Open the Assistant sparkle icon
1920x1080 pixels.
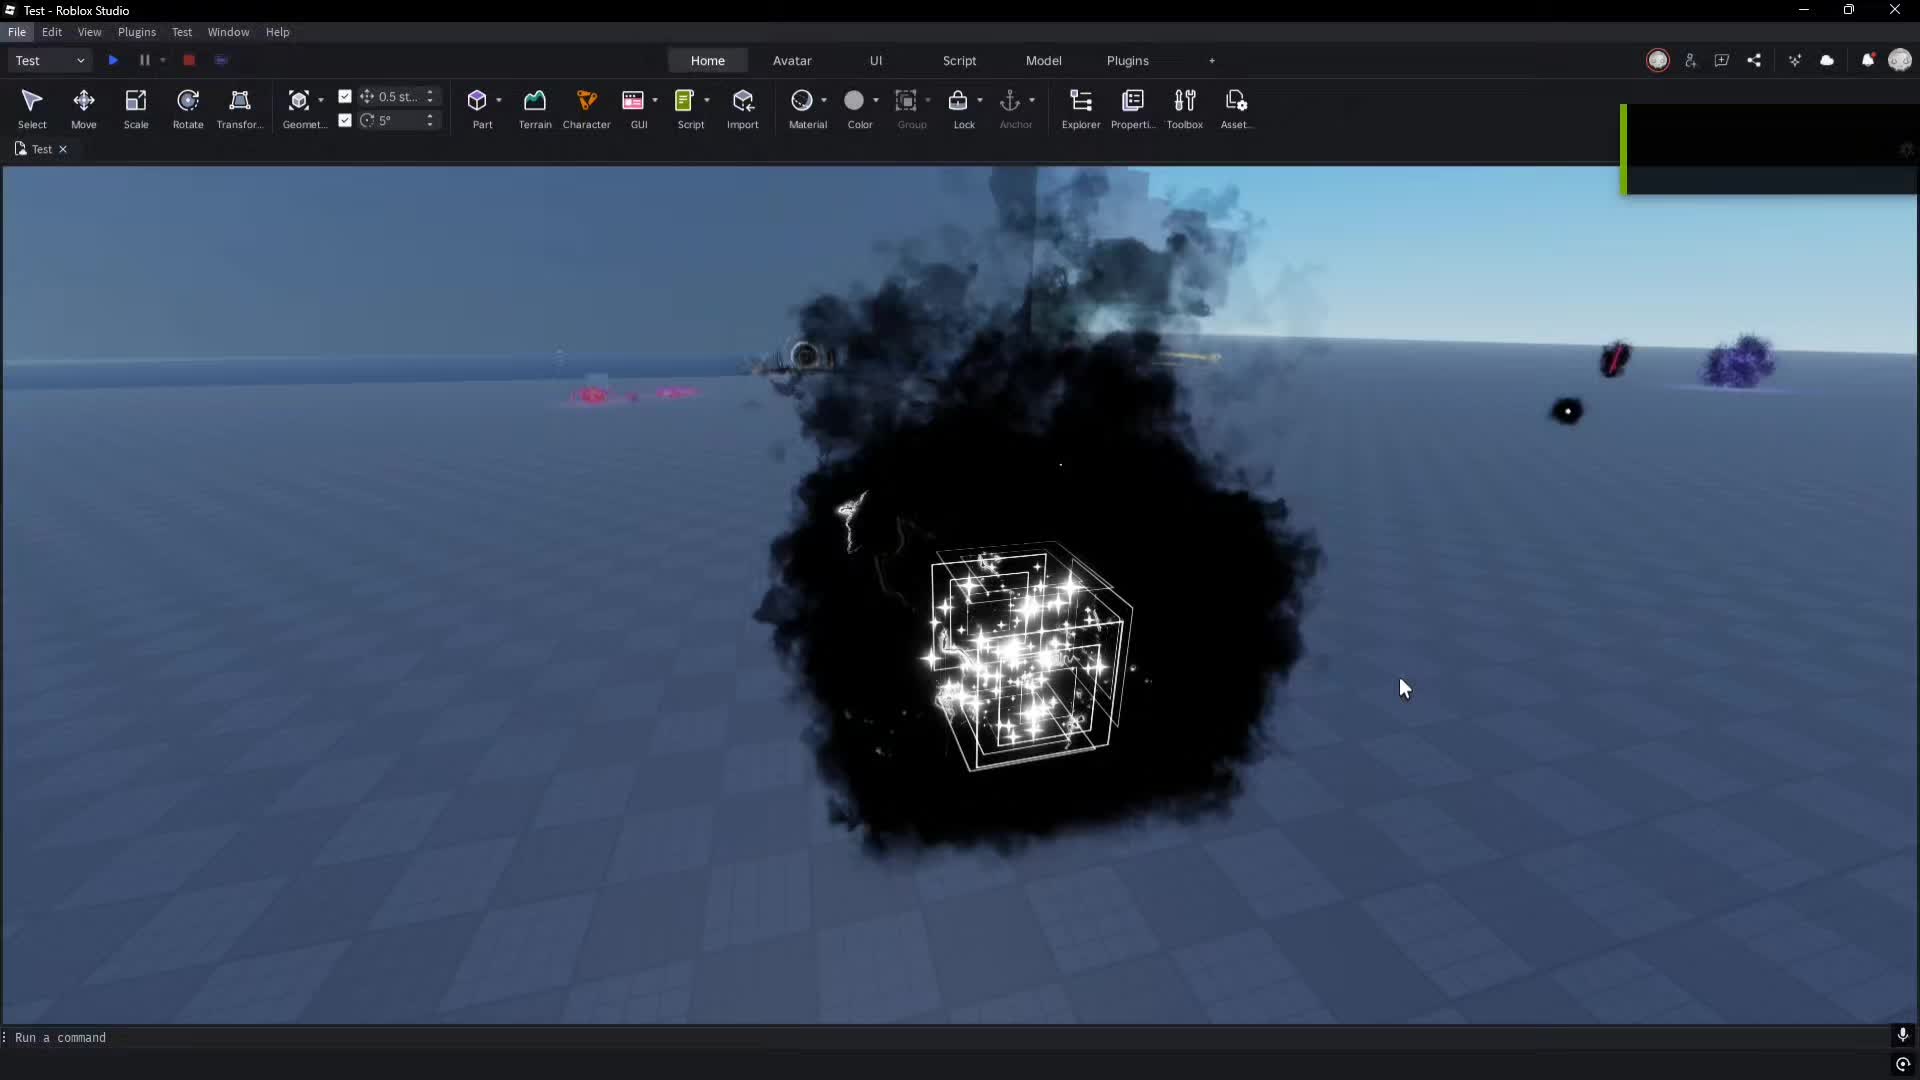coord(1795,61)
